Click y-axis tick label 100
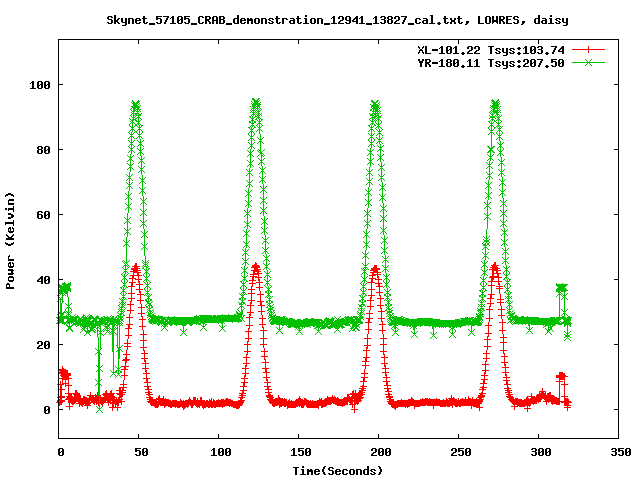This screenshot has height=480, width=640. [x=40, y=85]
